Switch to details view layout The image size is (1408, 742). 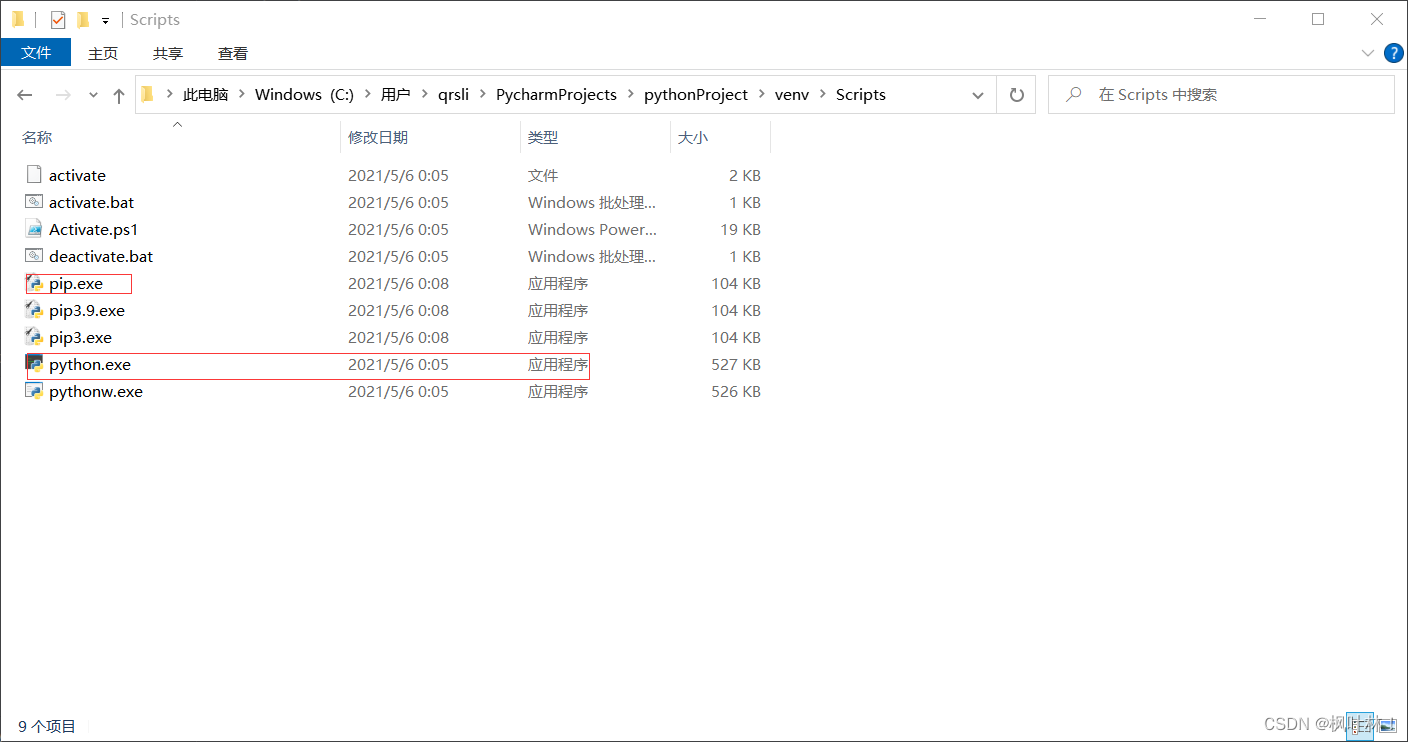pos(1359,724)
